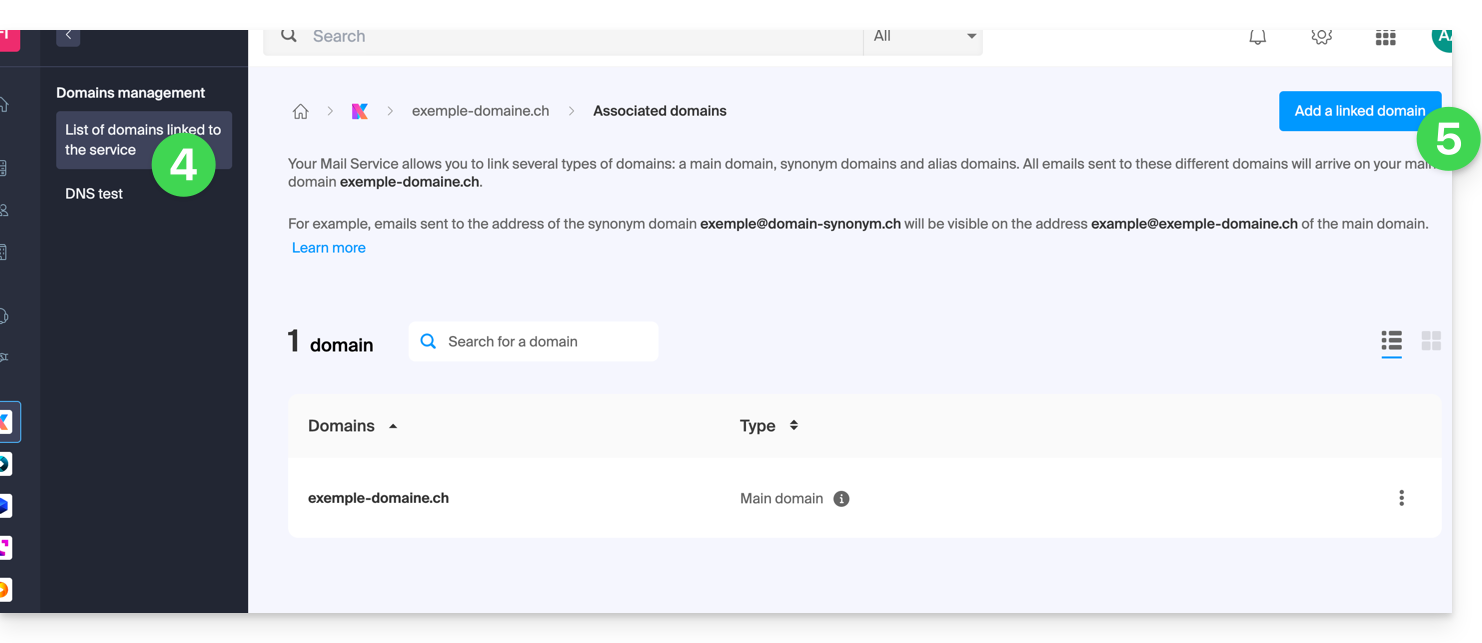The image size is (1482, 643).
Task: Open three-dot menu for exemple-domaine.ch
Action: pos(1401,498)
